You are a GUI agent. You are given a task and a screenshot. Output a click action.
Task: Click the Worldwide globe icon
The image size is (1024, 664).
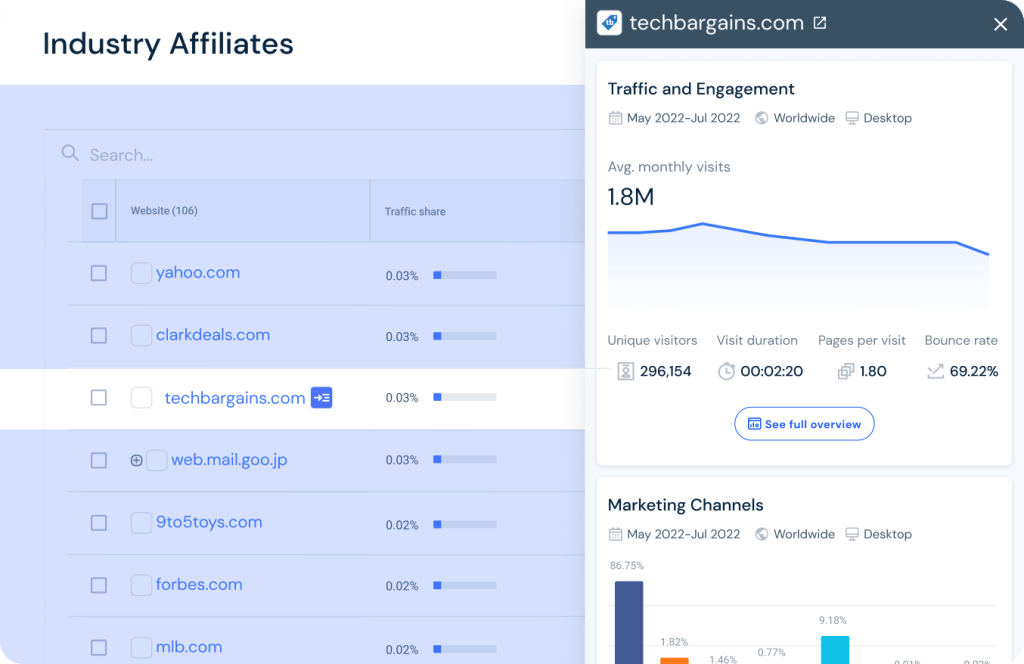coord(761,117)
